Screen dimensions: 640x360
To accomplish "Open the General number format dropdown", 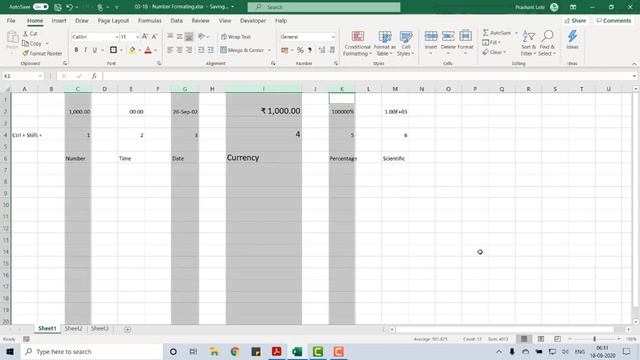I will [x=333, y=37].
